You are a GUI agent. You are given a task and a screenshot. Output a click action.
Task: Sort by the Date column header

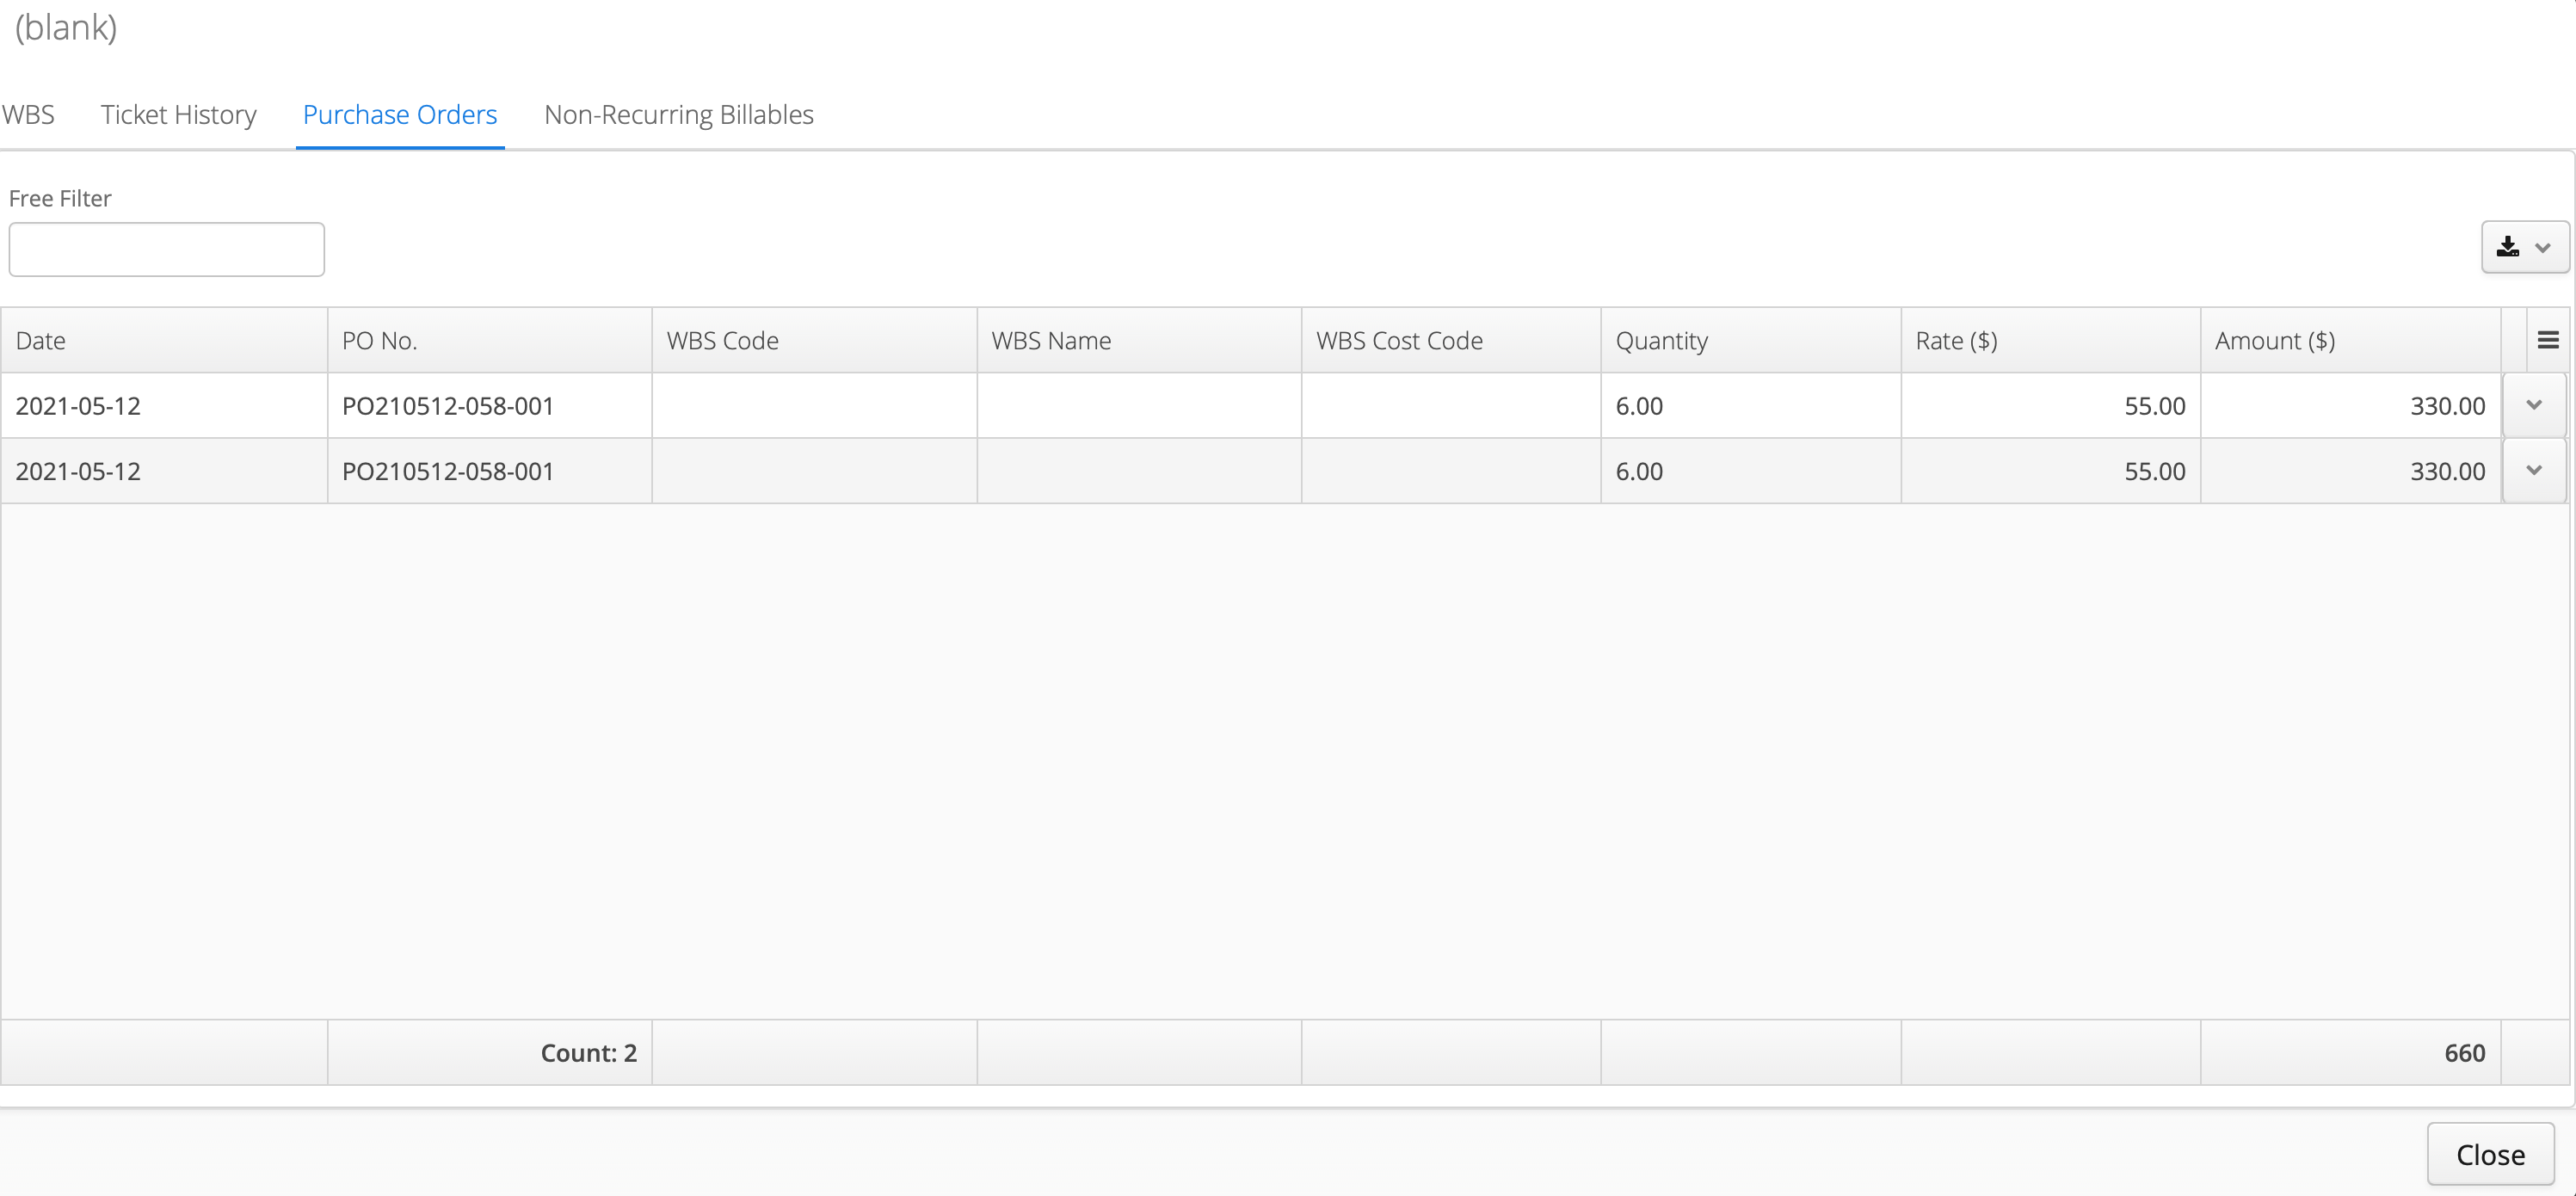click(x=164, y=340)
